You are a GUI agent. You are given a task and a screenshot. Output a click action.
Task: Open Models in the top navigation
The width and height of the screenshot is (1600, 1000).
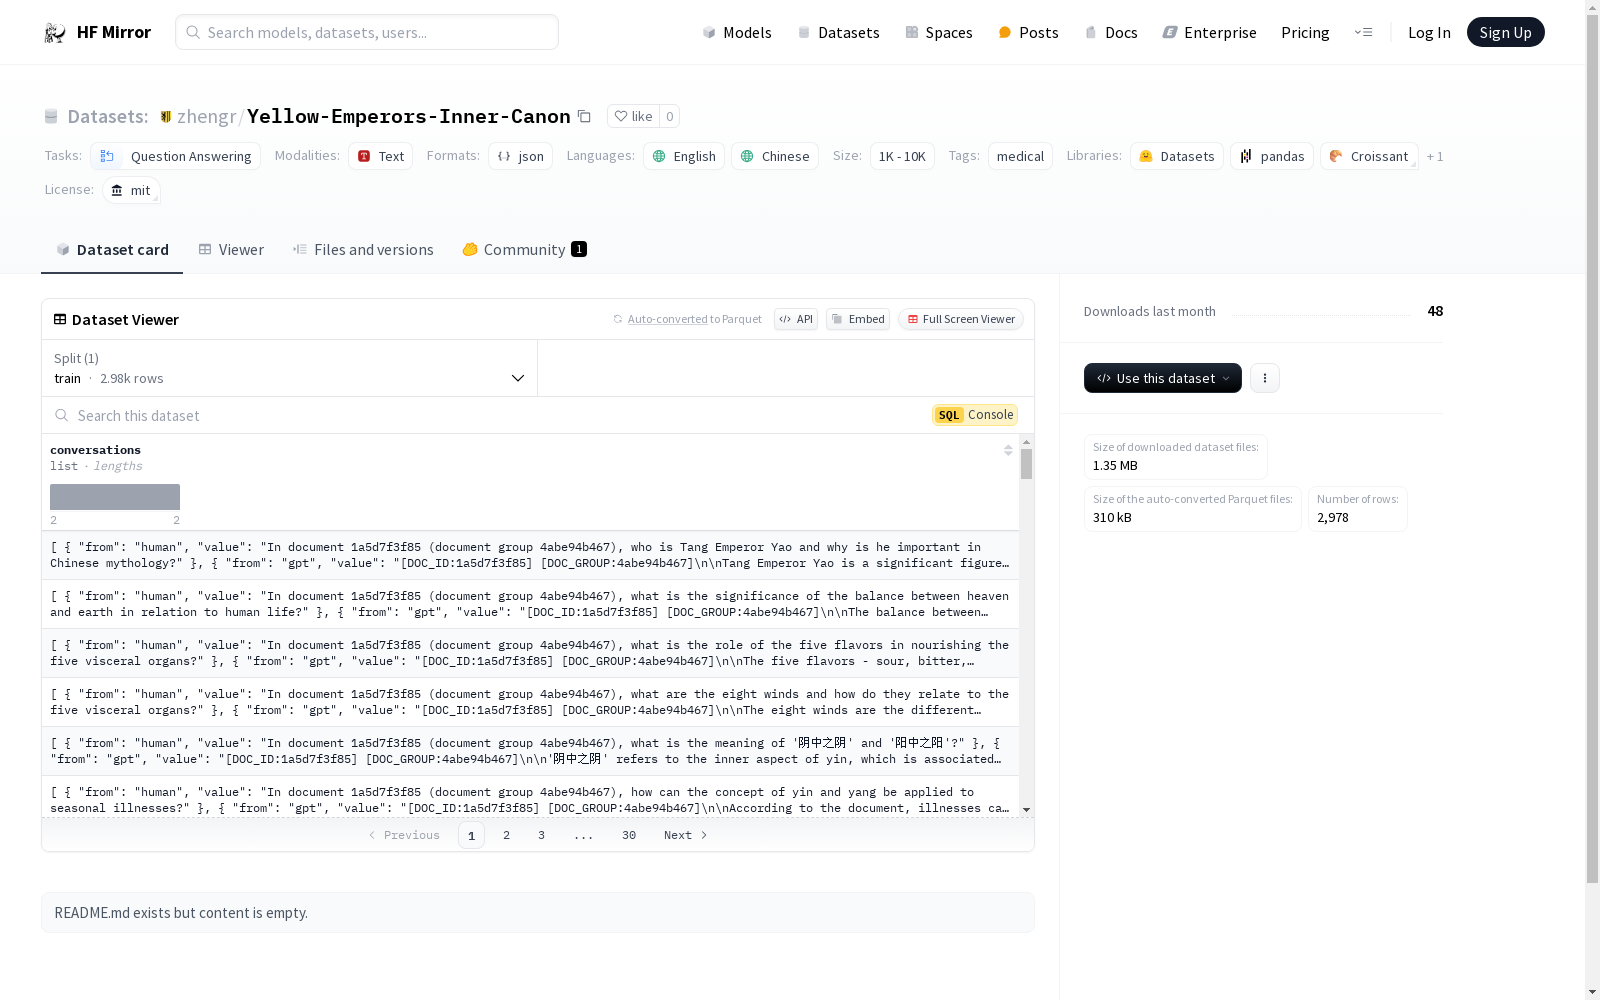point(736,32)
